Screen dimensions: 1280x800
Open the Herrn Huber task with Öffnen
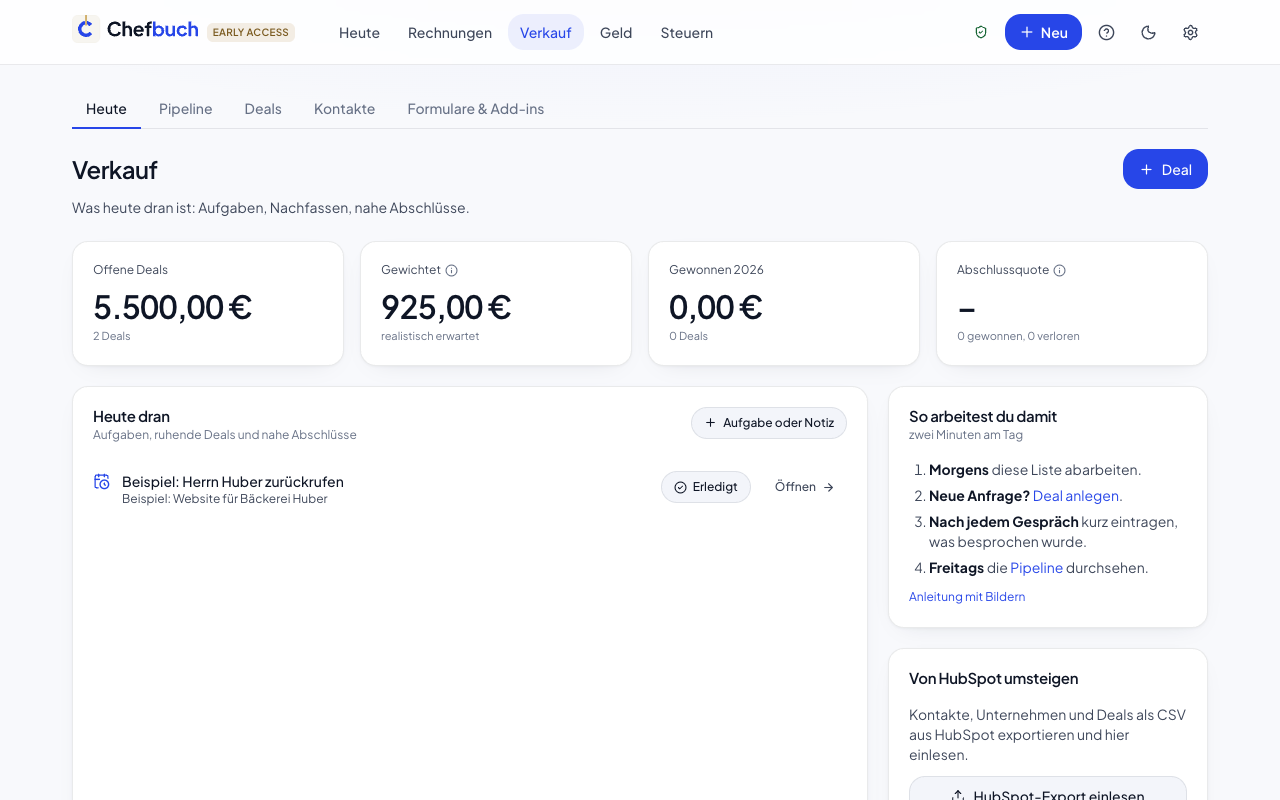tap(805, 487)
